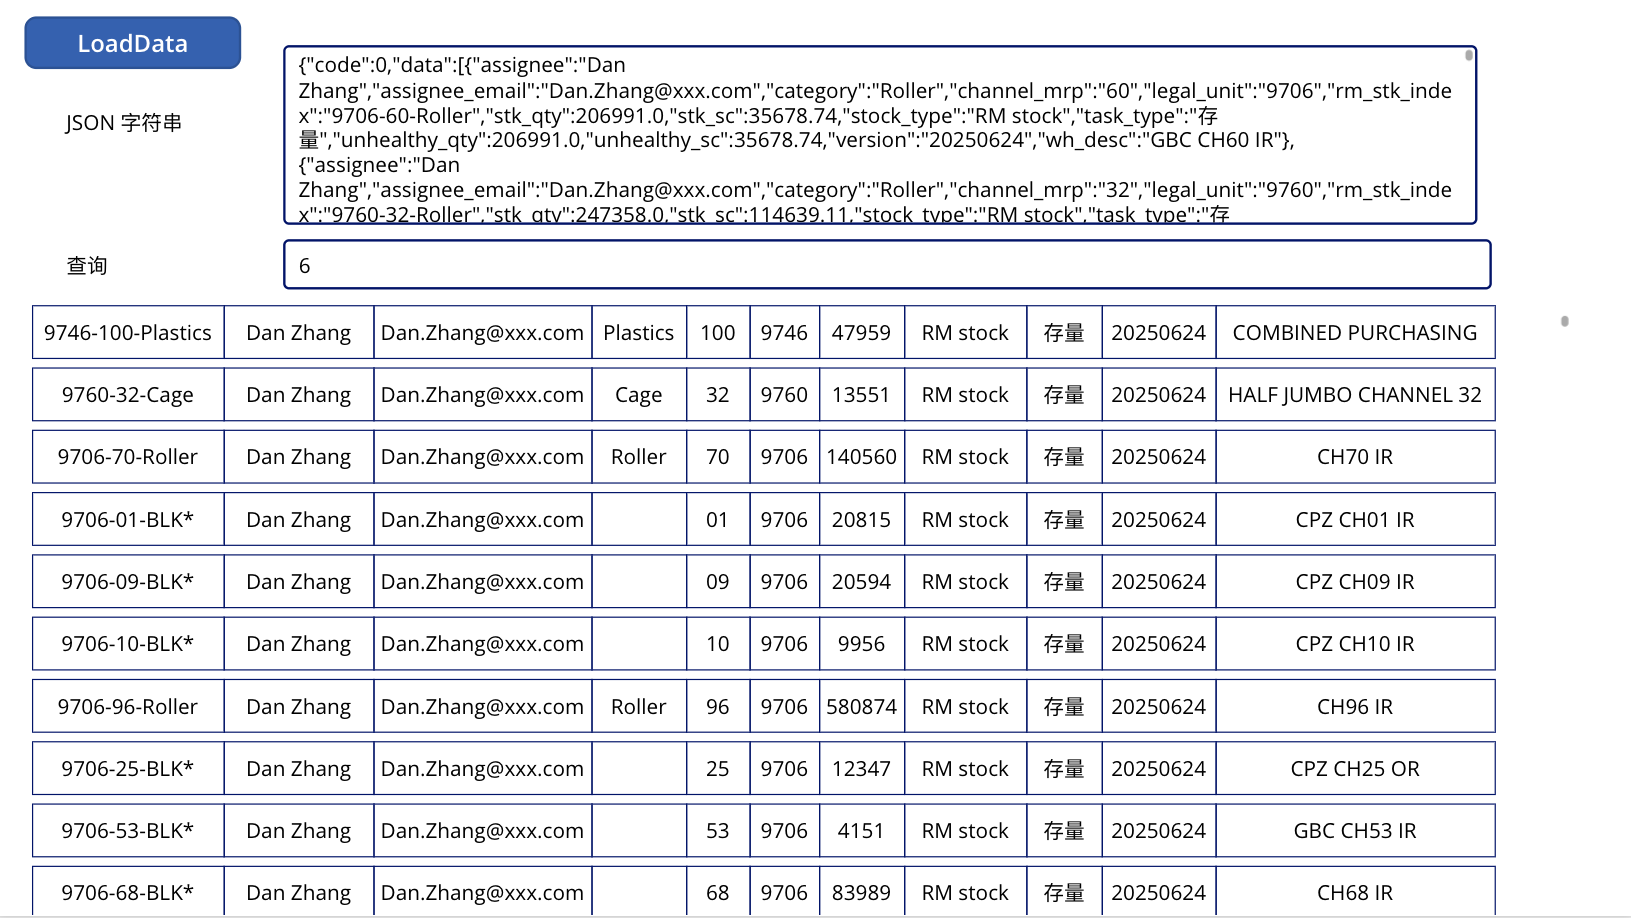Click the Dan Zhang cell in the 9760-32-Cage row
The image size is (1631, 918).
pos(299,395)
